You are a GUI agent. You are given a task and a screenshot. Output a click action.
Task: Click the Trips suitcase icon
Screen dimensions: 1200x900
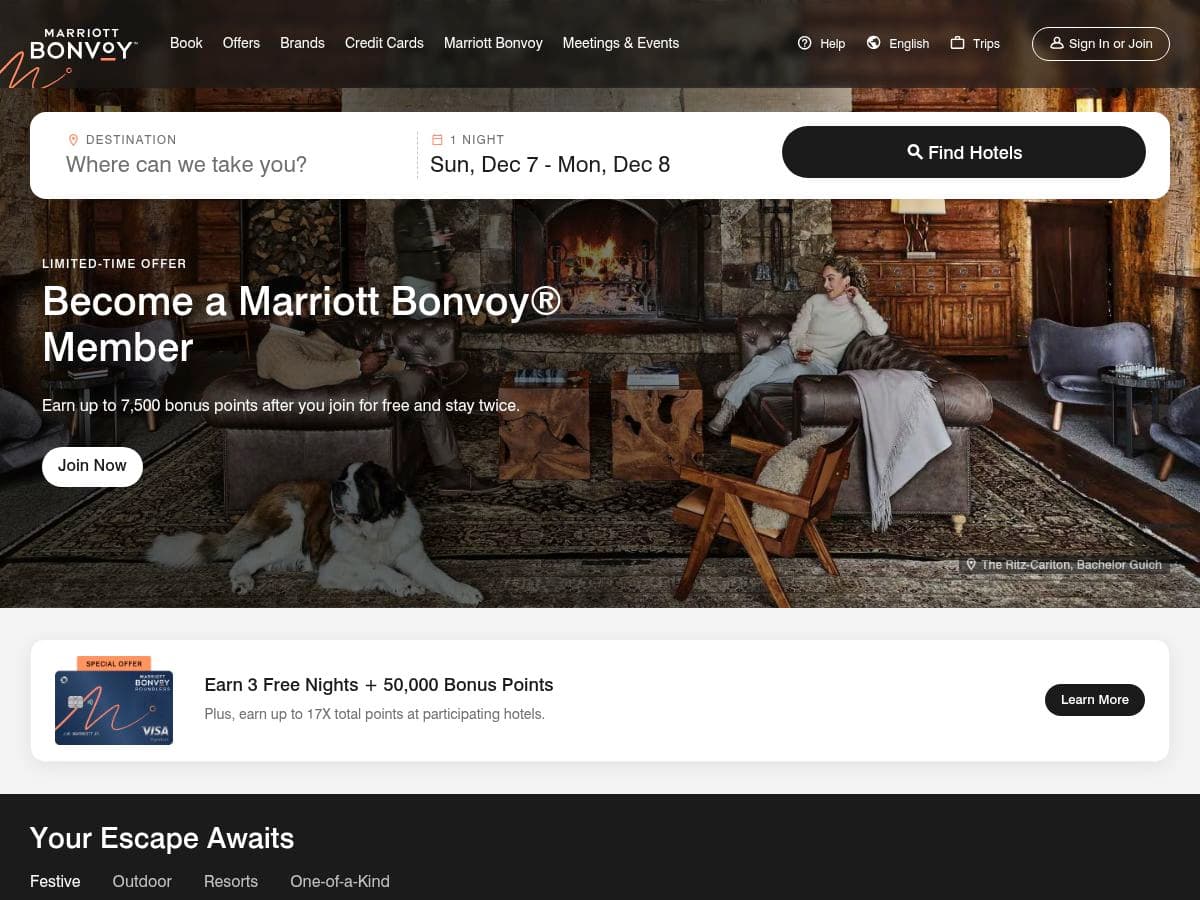pos(957,43)
